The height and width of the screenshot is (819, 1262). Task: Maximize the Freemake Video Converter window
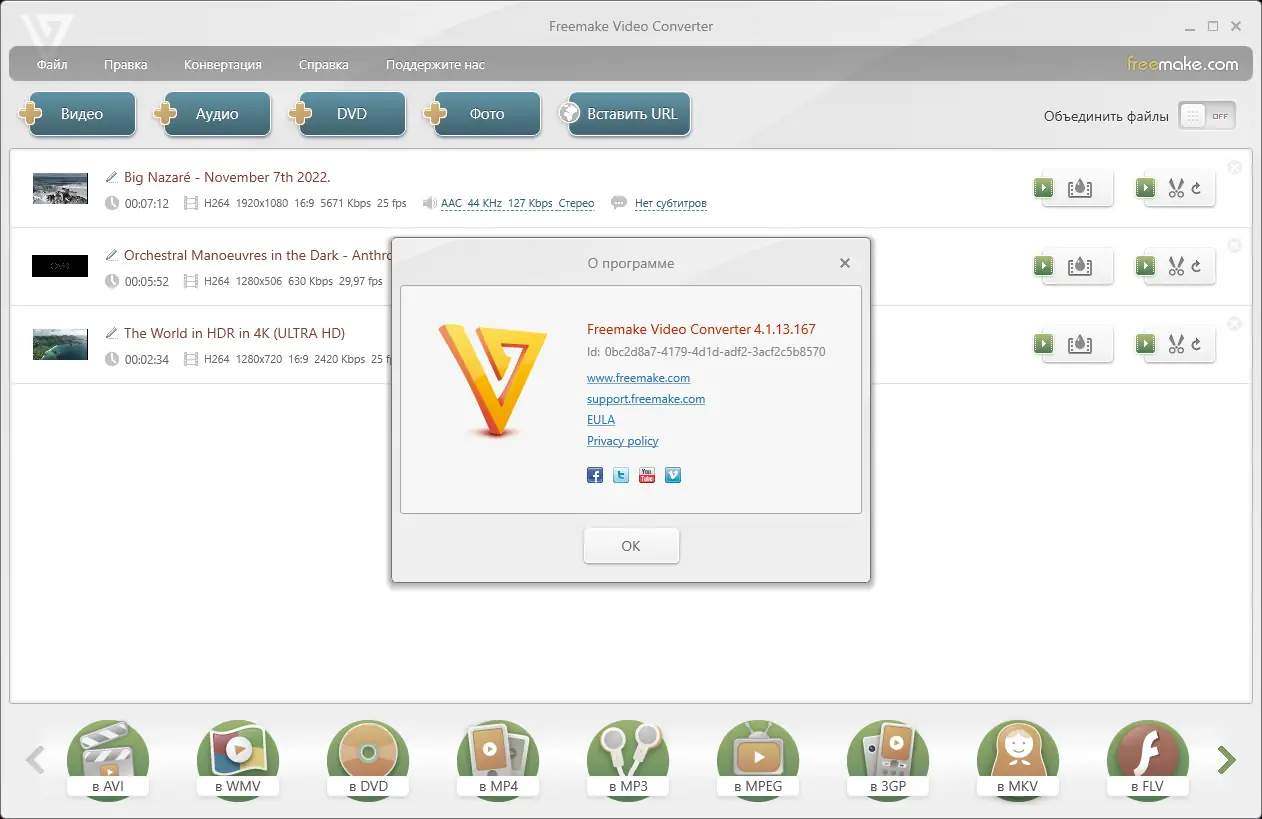click(1213, 26)
